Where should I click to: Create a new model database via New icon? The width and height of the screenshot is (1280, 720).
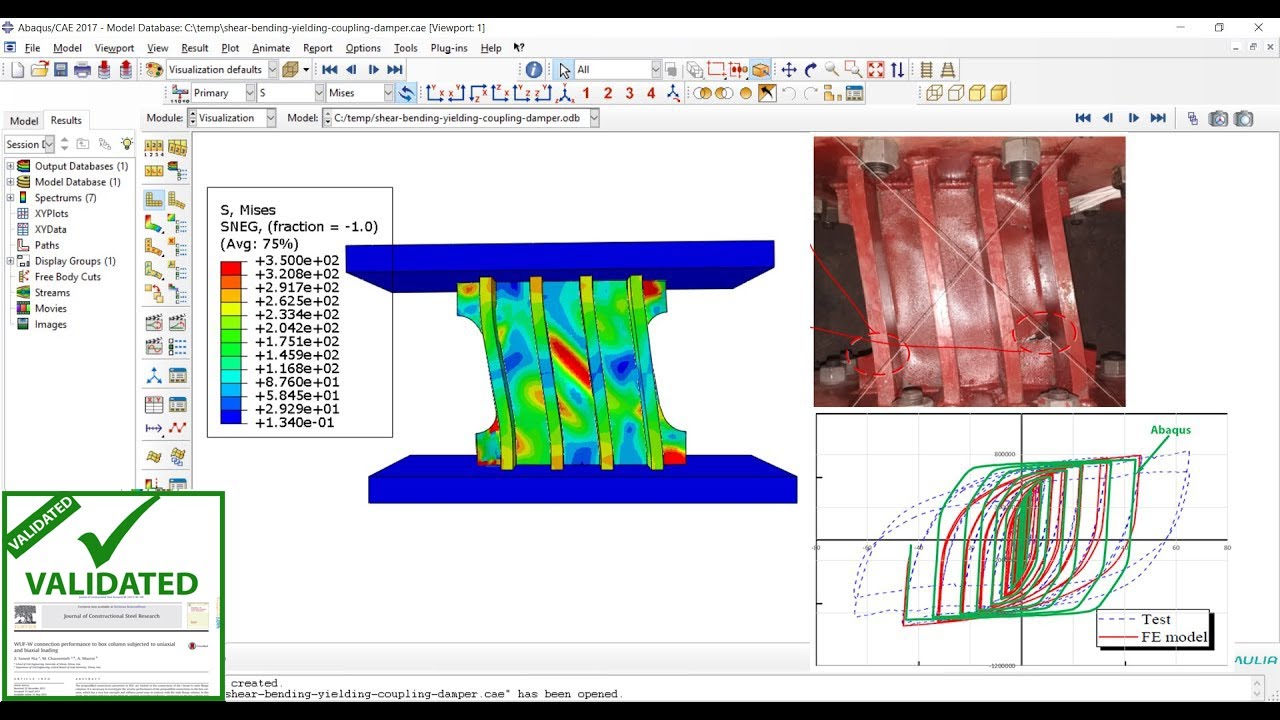pyautogui.click(x=17, y=69)
